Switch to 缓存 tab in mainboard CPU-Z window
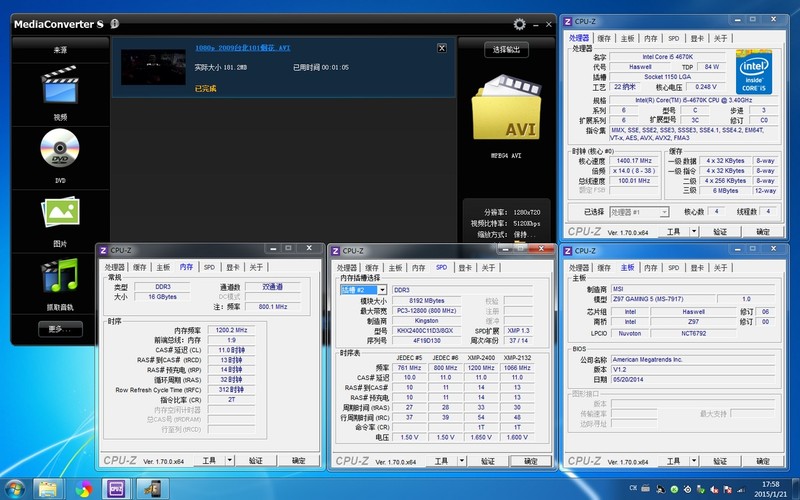This screenshot has width=800, height=500. pyautogui.click(x=604, y=267)
